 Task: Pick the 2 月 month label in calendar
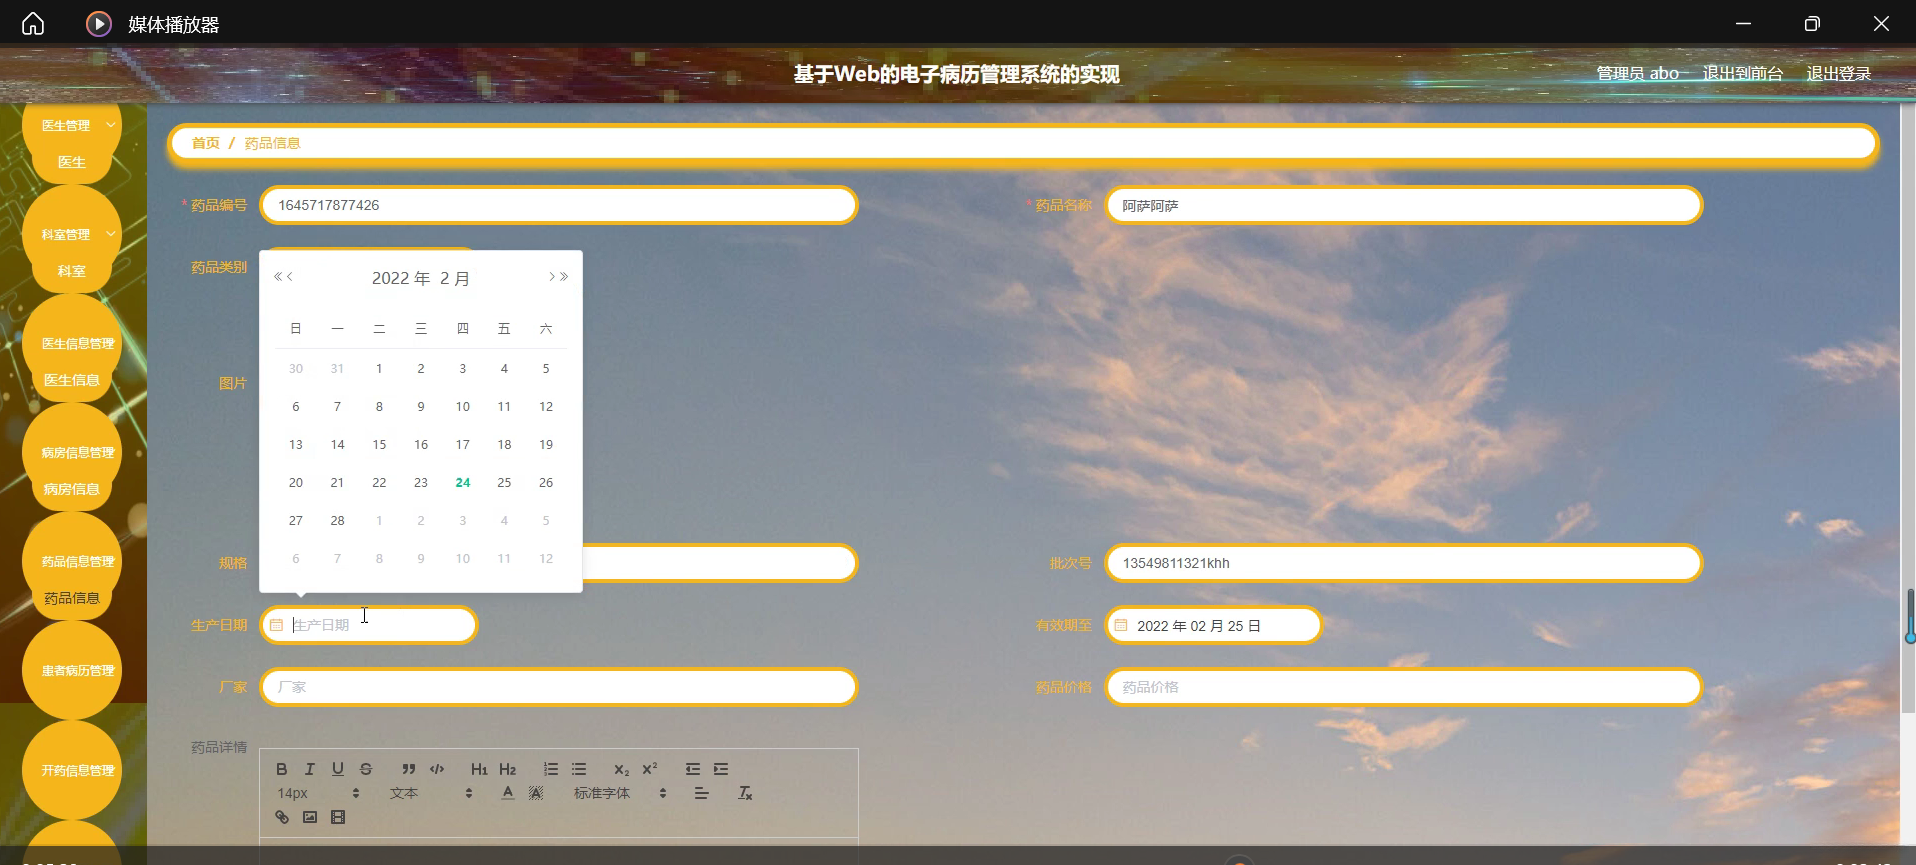point(455,278)
